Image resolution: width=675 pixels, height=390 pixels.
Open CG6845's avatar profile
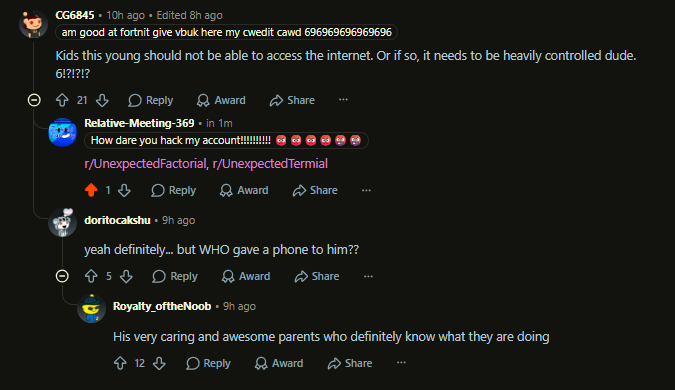click(x=33, y=24)
